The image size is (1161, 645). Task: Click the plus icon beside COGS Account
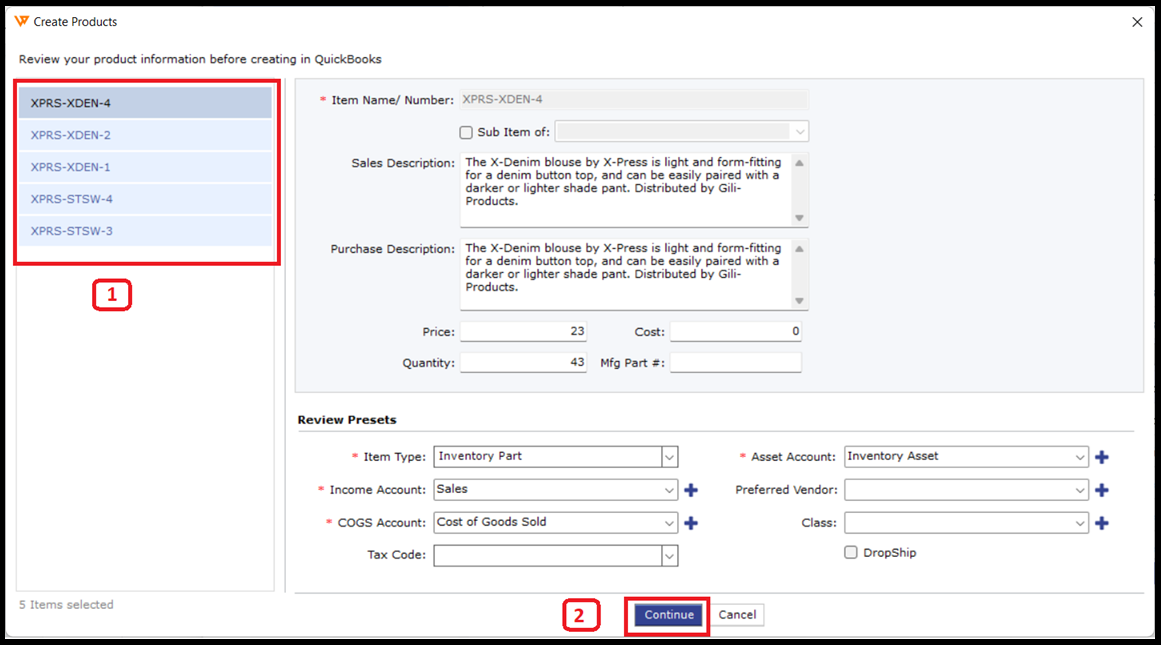click(x=690, y=523)
